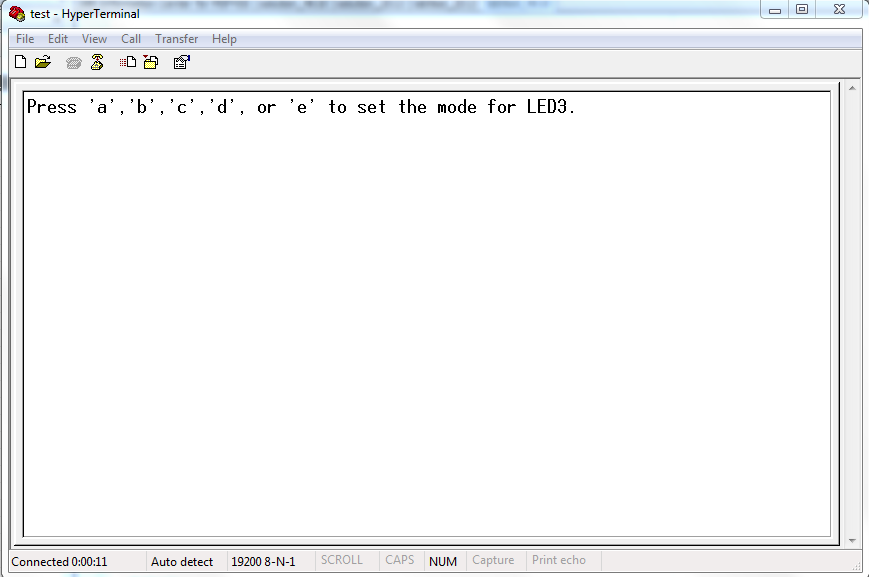Open a saved connection file
The image size is (869, 577).
point(42,61)
